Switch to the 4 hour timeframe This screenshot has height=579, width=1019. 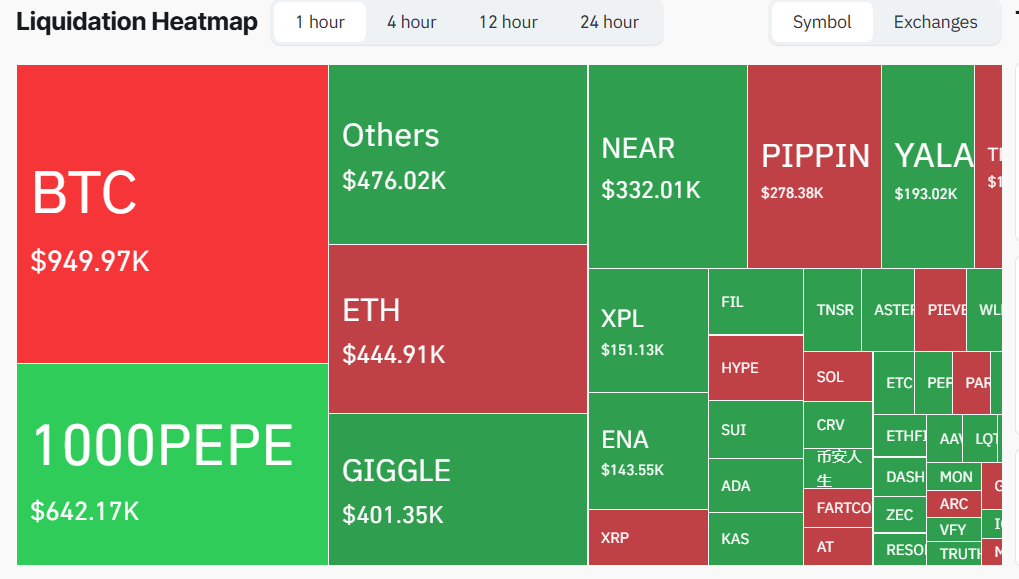412,22
